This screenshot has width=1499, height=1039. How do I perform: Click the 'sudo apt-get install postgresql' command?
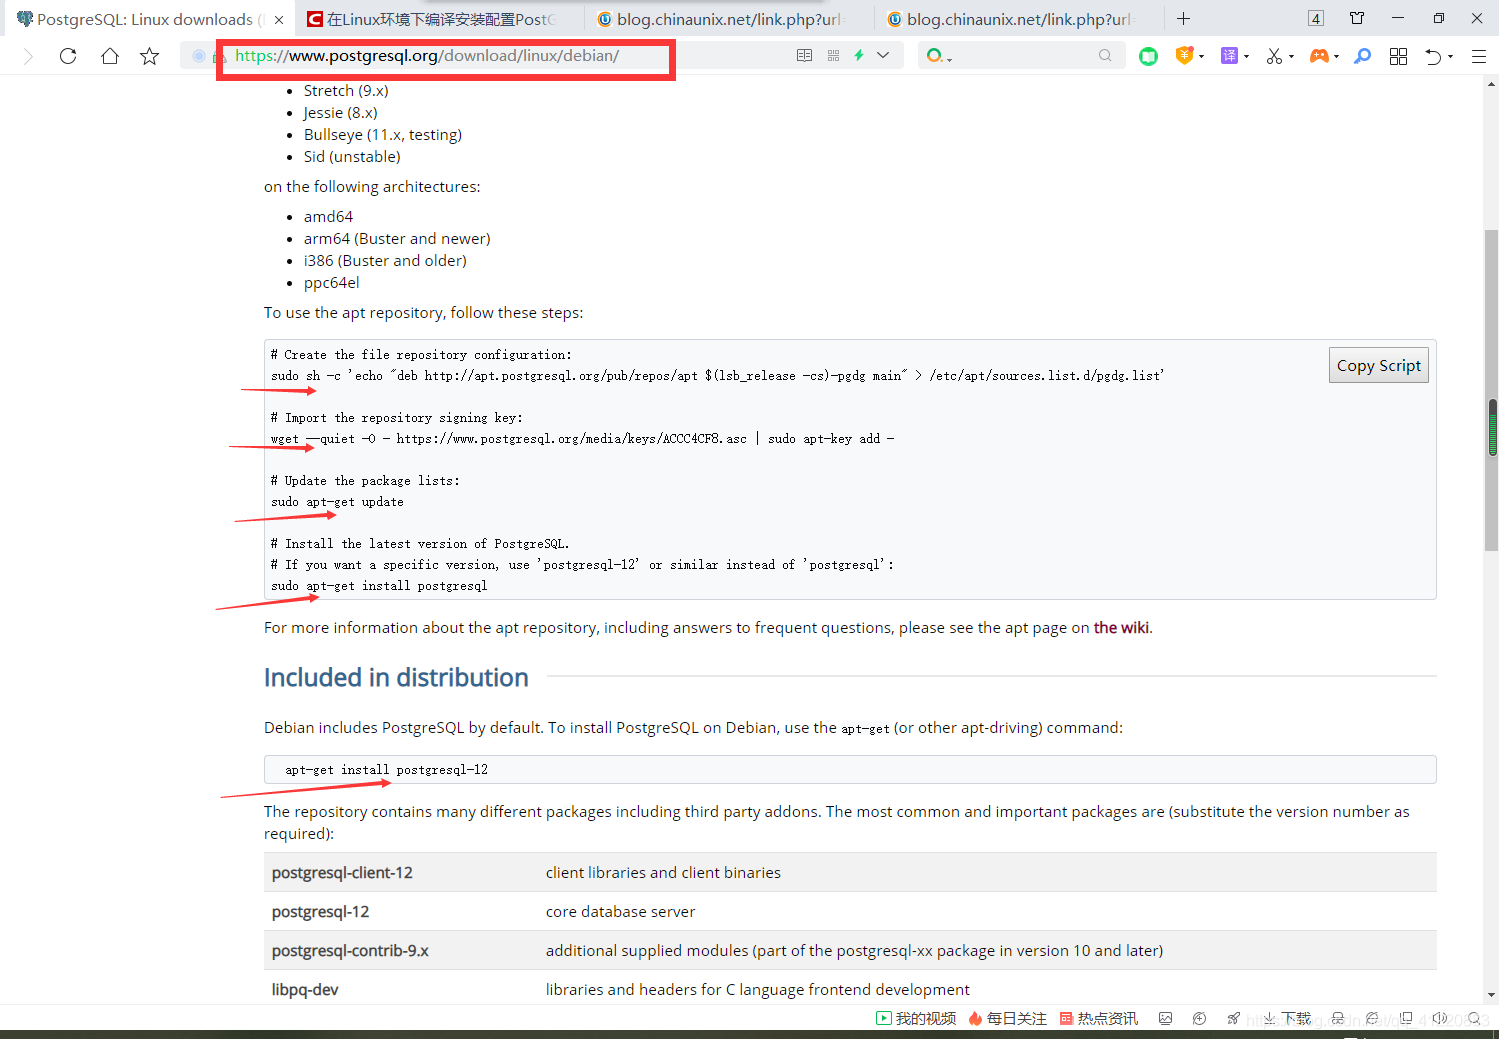click(379, 586)
